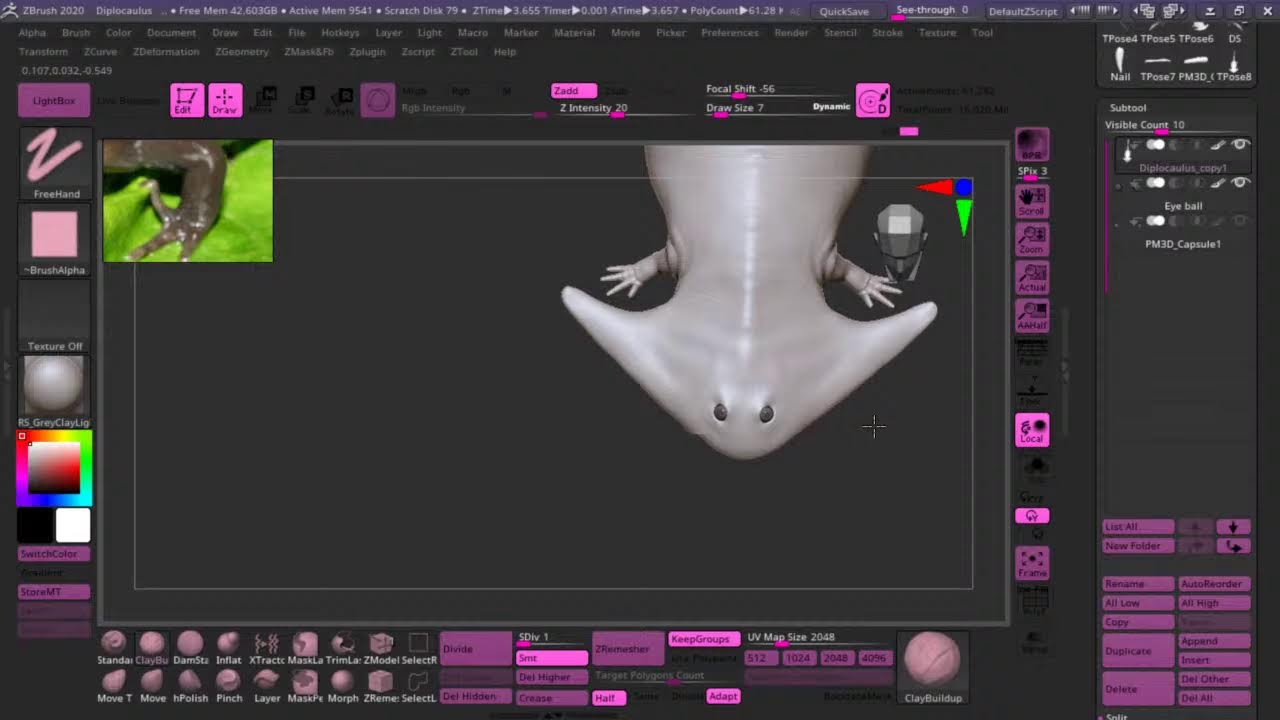The image size is (1280, 720).
Task: Set UV map size to 1024
Action: [797, 658]
